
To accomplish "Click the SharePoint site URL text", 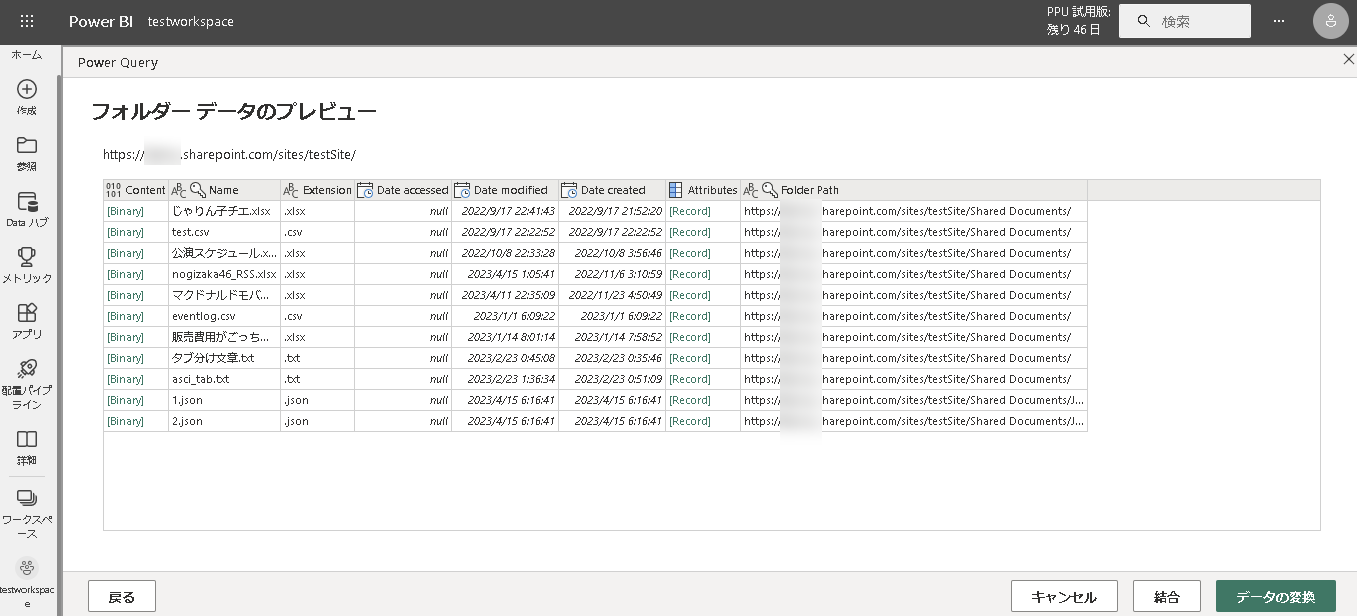I will (x=229, y=155).
